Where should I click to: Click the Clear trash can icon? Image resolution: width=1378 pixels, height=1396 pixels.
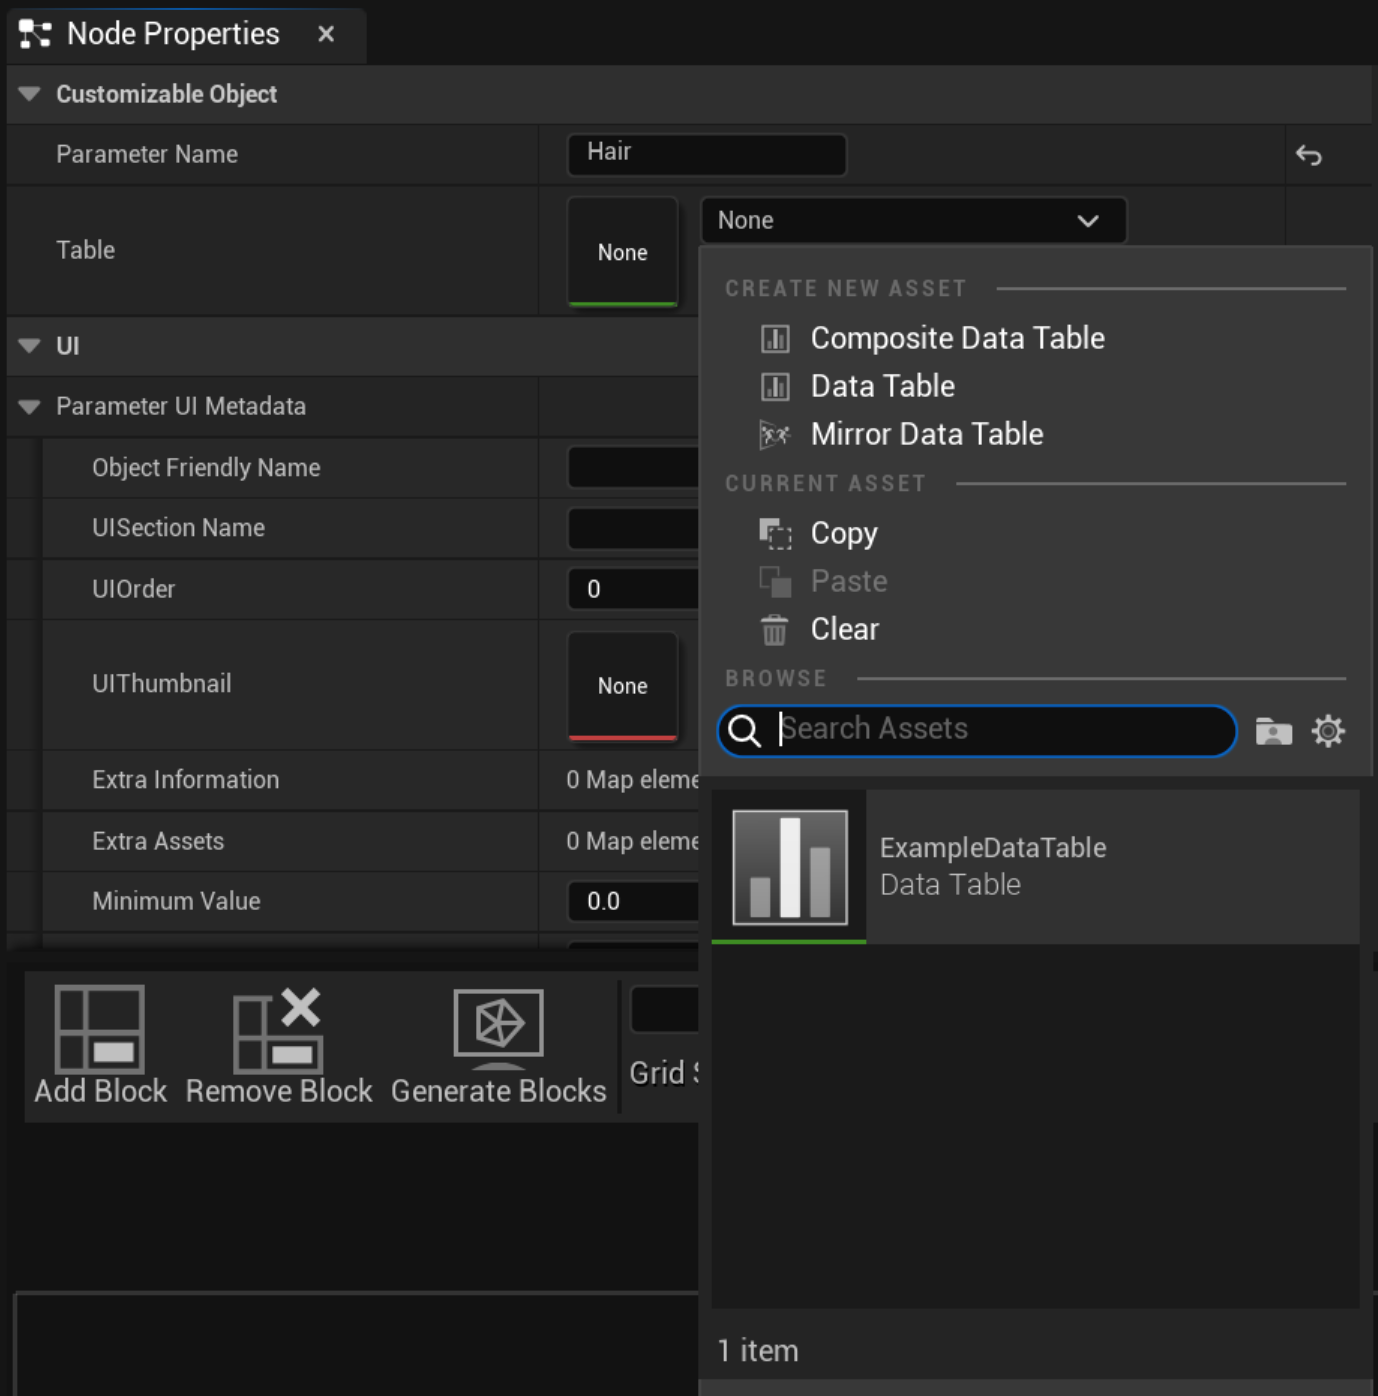tap(775, 630)
